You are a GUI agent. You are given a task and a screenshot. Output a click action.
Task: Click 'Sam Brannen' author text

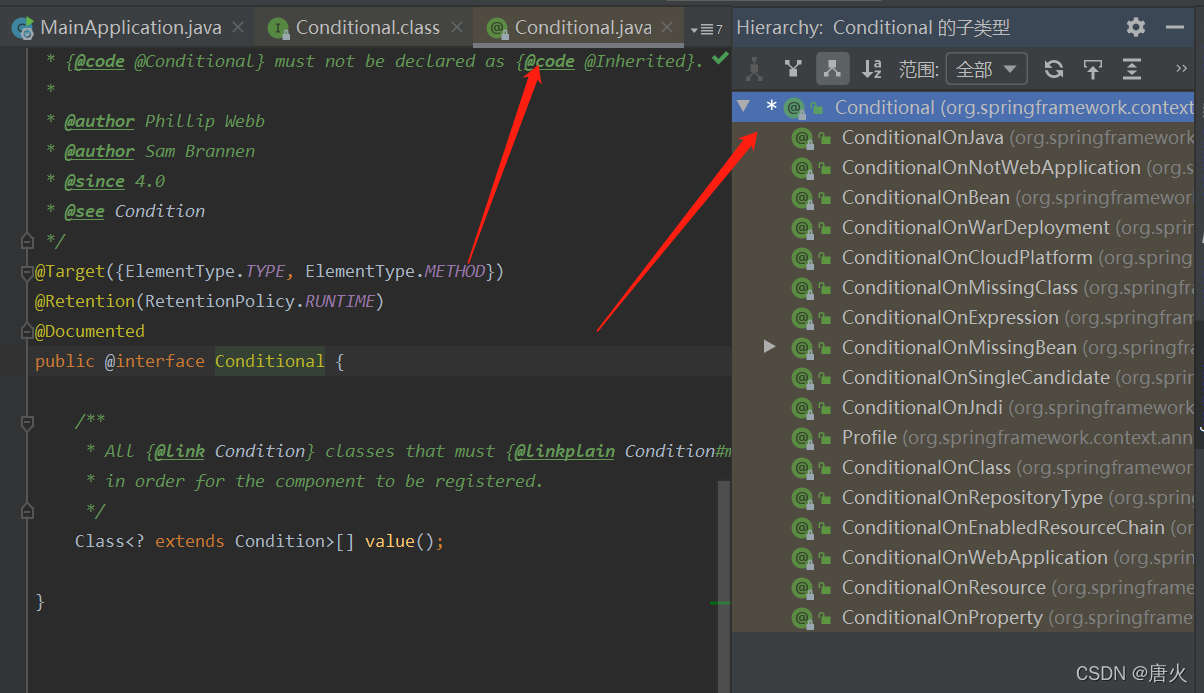click(200, 151)
